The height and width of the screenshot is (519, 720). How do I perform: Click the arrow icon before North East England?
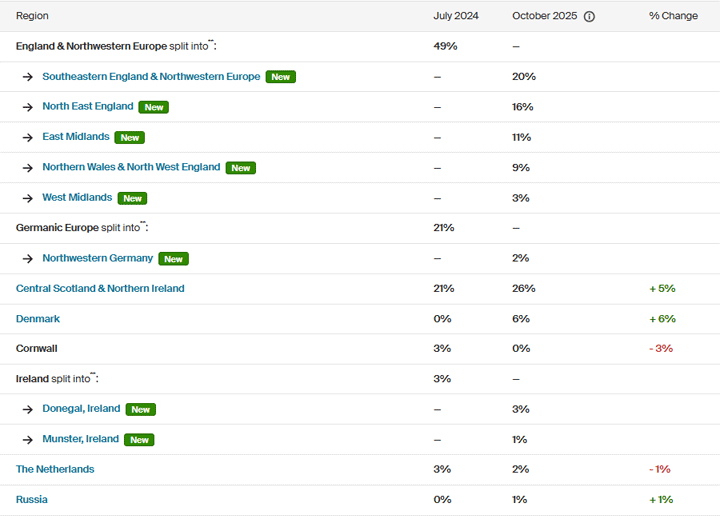(28, 107)
